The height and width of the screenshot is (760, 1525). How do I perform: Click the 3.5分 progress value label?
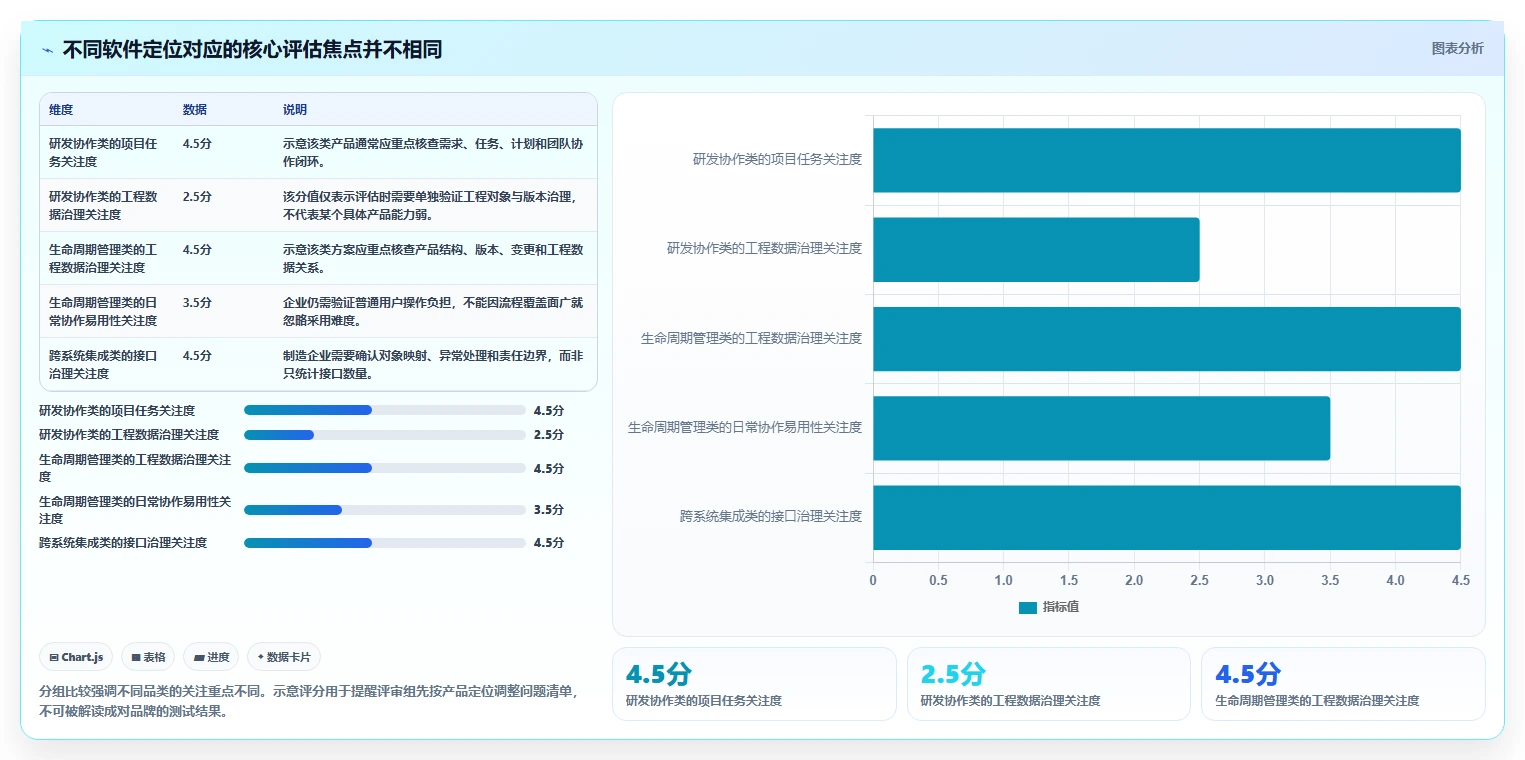click(x=549, y=510)
